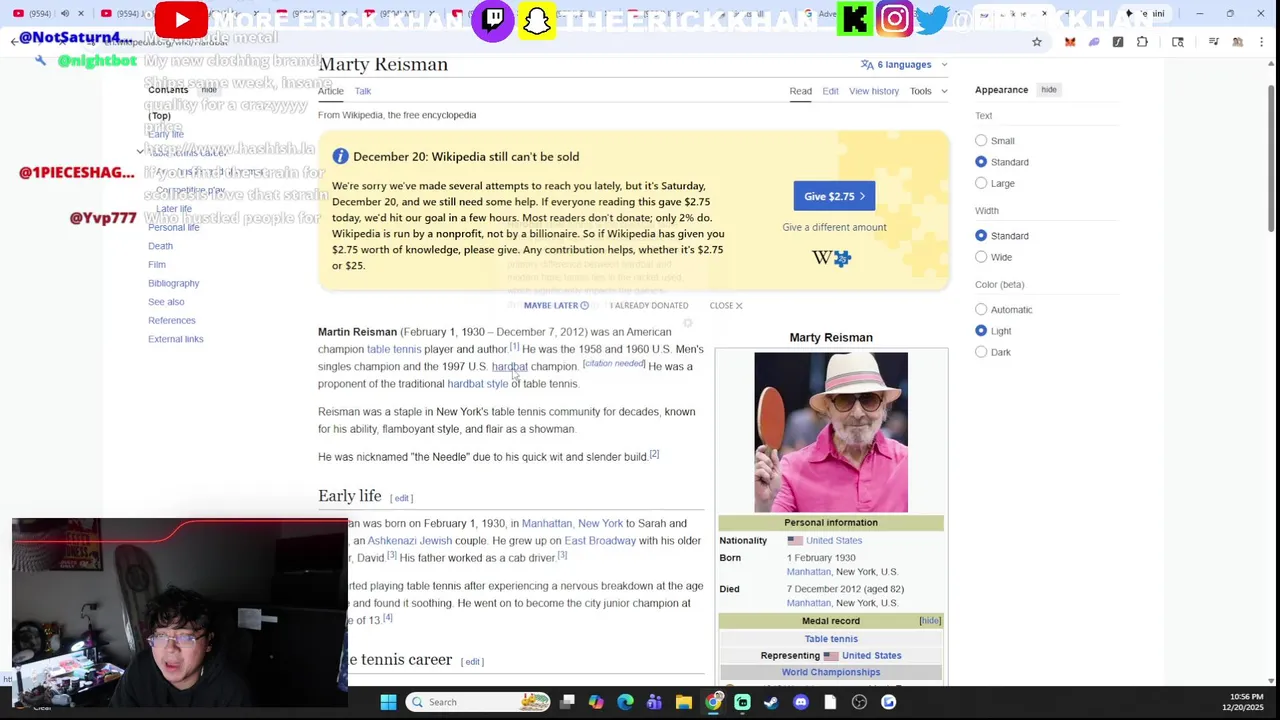Bookmark this page with the star icon
The height and width of the screenshot is (720, 1280).
click(1037, 42)
